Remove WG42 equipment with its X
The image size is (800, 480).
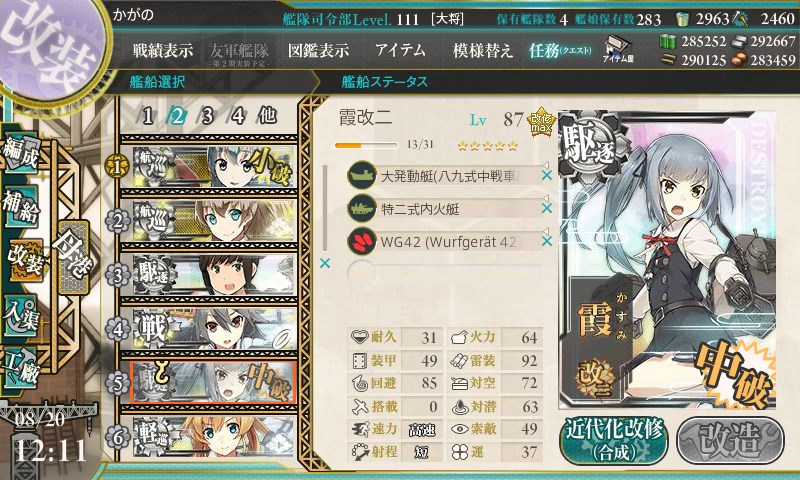click(x=547, y=241)
